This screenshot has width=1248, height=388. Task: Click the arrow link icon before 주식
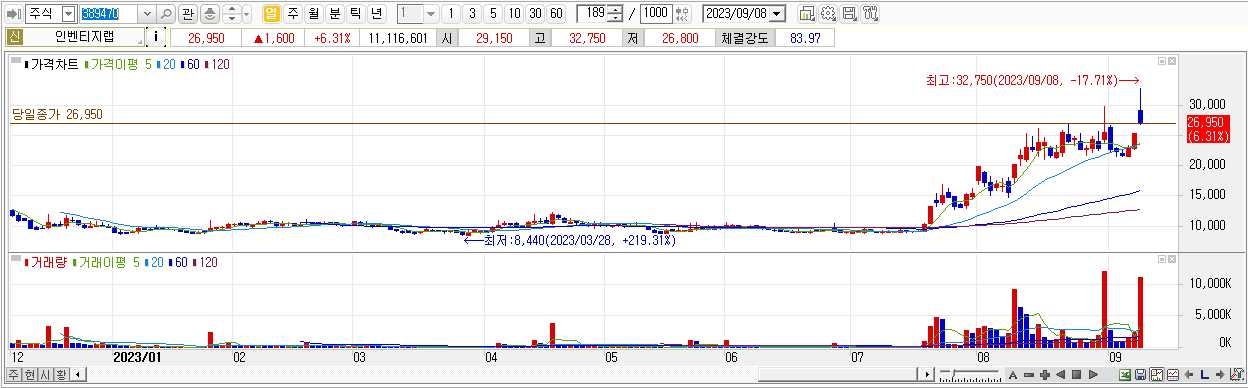click(x=14, y=14)
